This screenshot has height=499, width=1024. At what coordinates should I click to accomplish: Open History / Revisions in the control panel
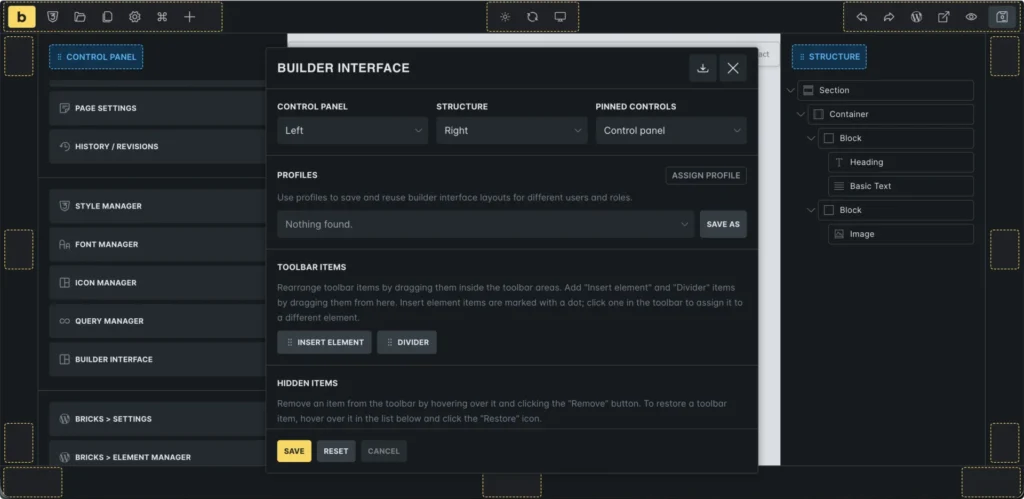[157, 146]
